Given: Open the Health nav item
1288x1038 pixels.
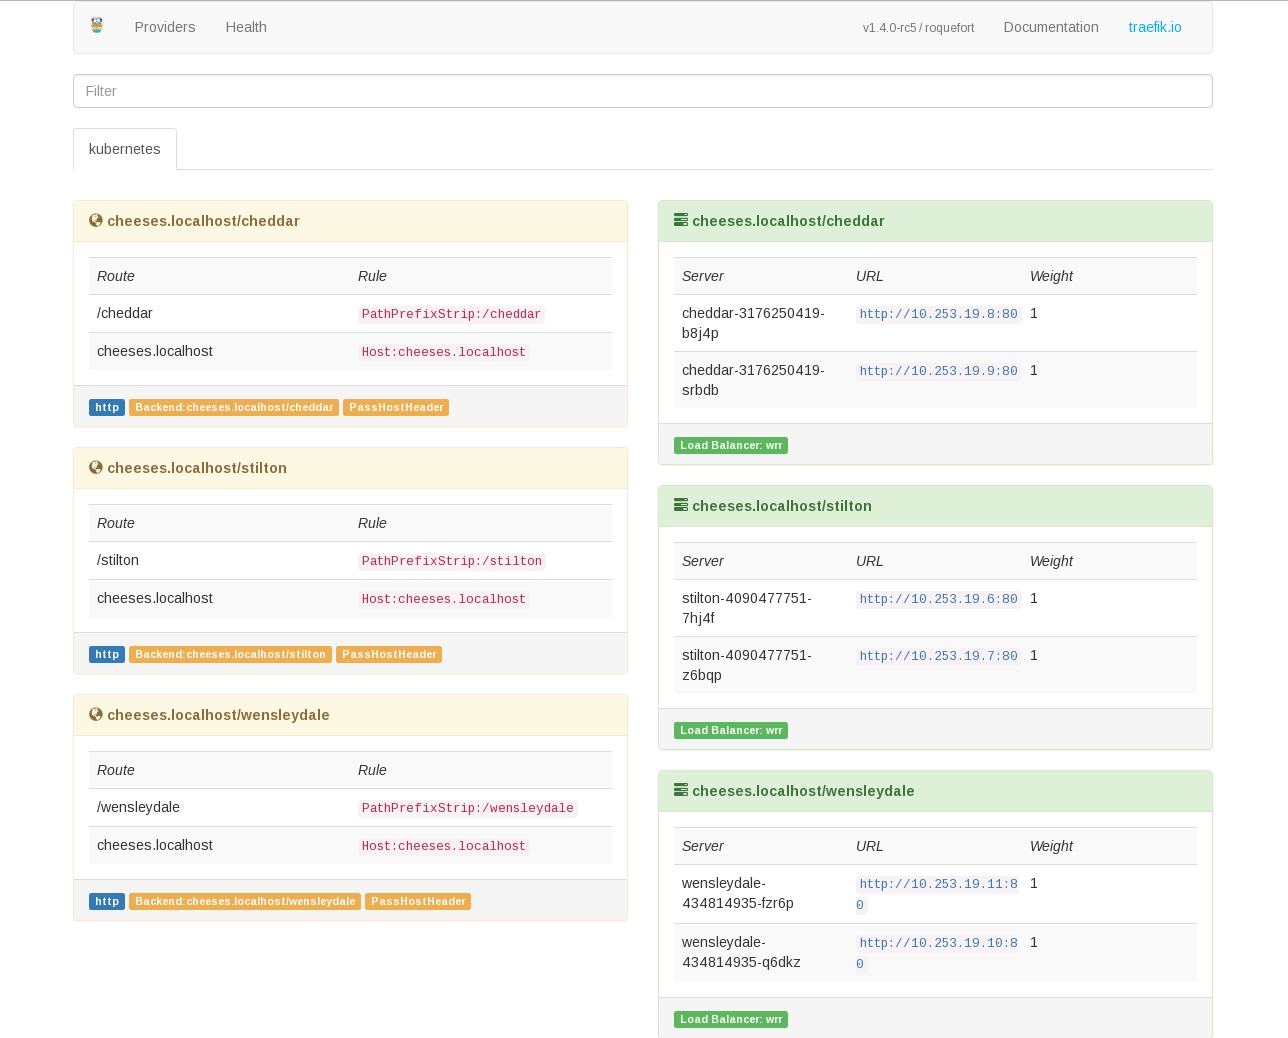Looking at the screenshot, I should click(x=246, y=27).
